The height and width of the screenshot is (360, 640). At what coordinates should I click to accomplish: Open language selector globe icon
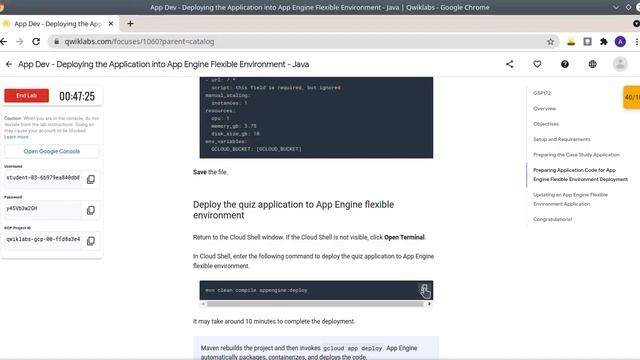click(x=592, y=64)
